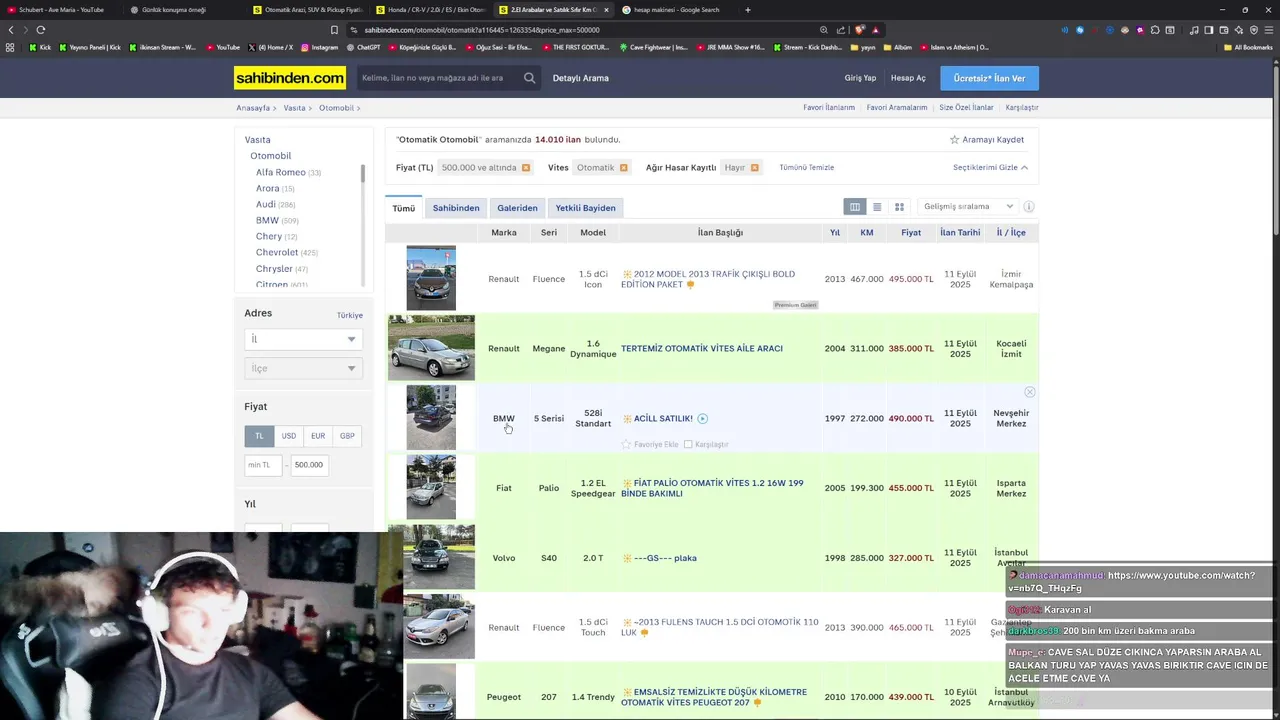The height and width of the screenshot is (720, 1280).
Task: Select USD currency toggle
Action: (288, 436)
